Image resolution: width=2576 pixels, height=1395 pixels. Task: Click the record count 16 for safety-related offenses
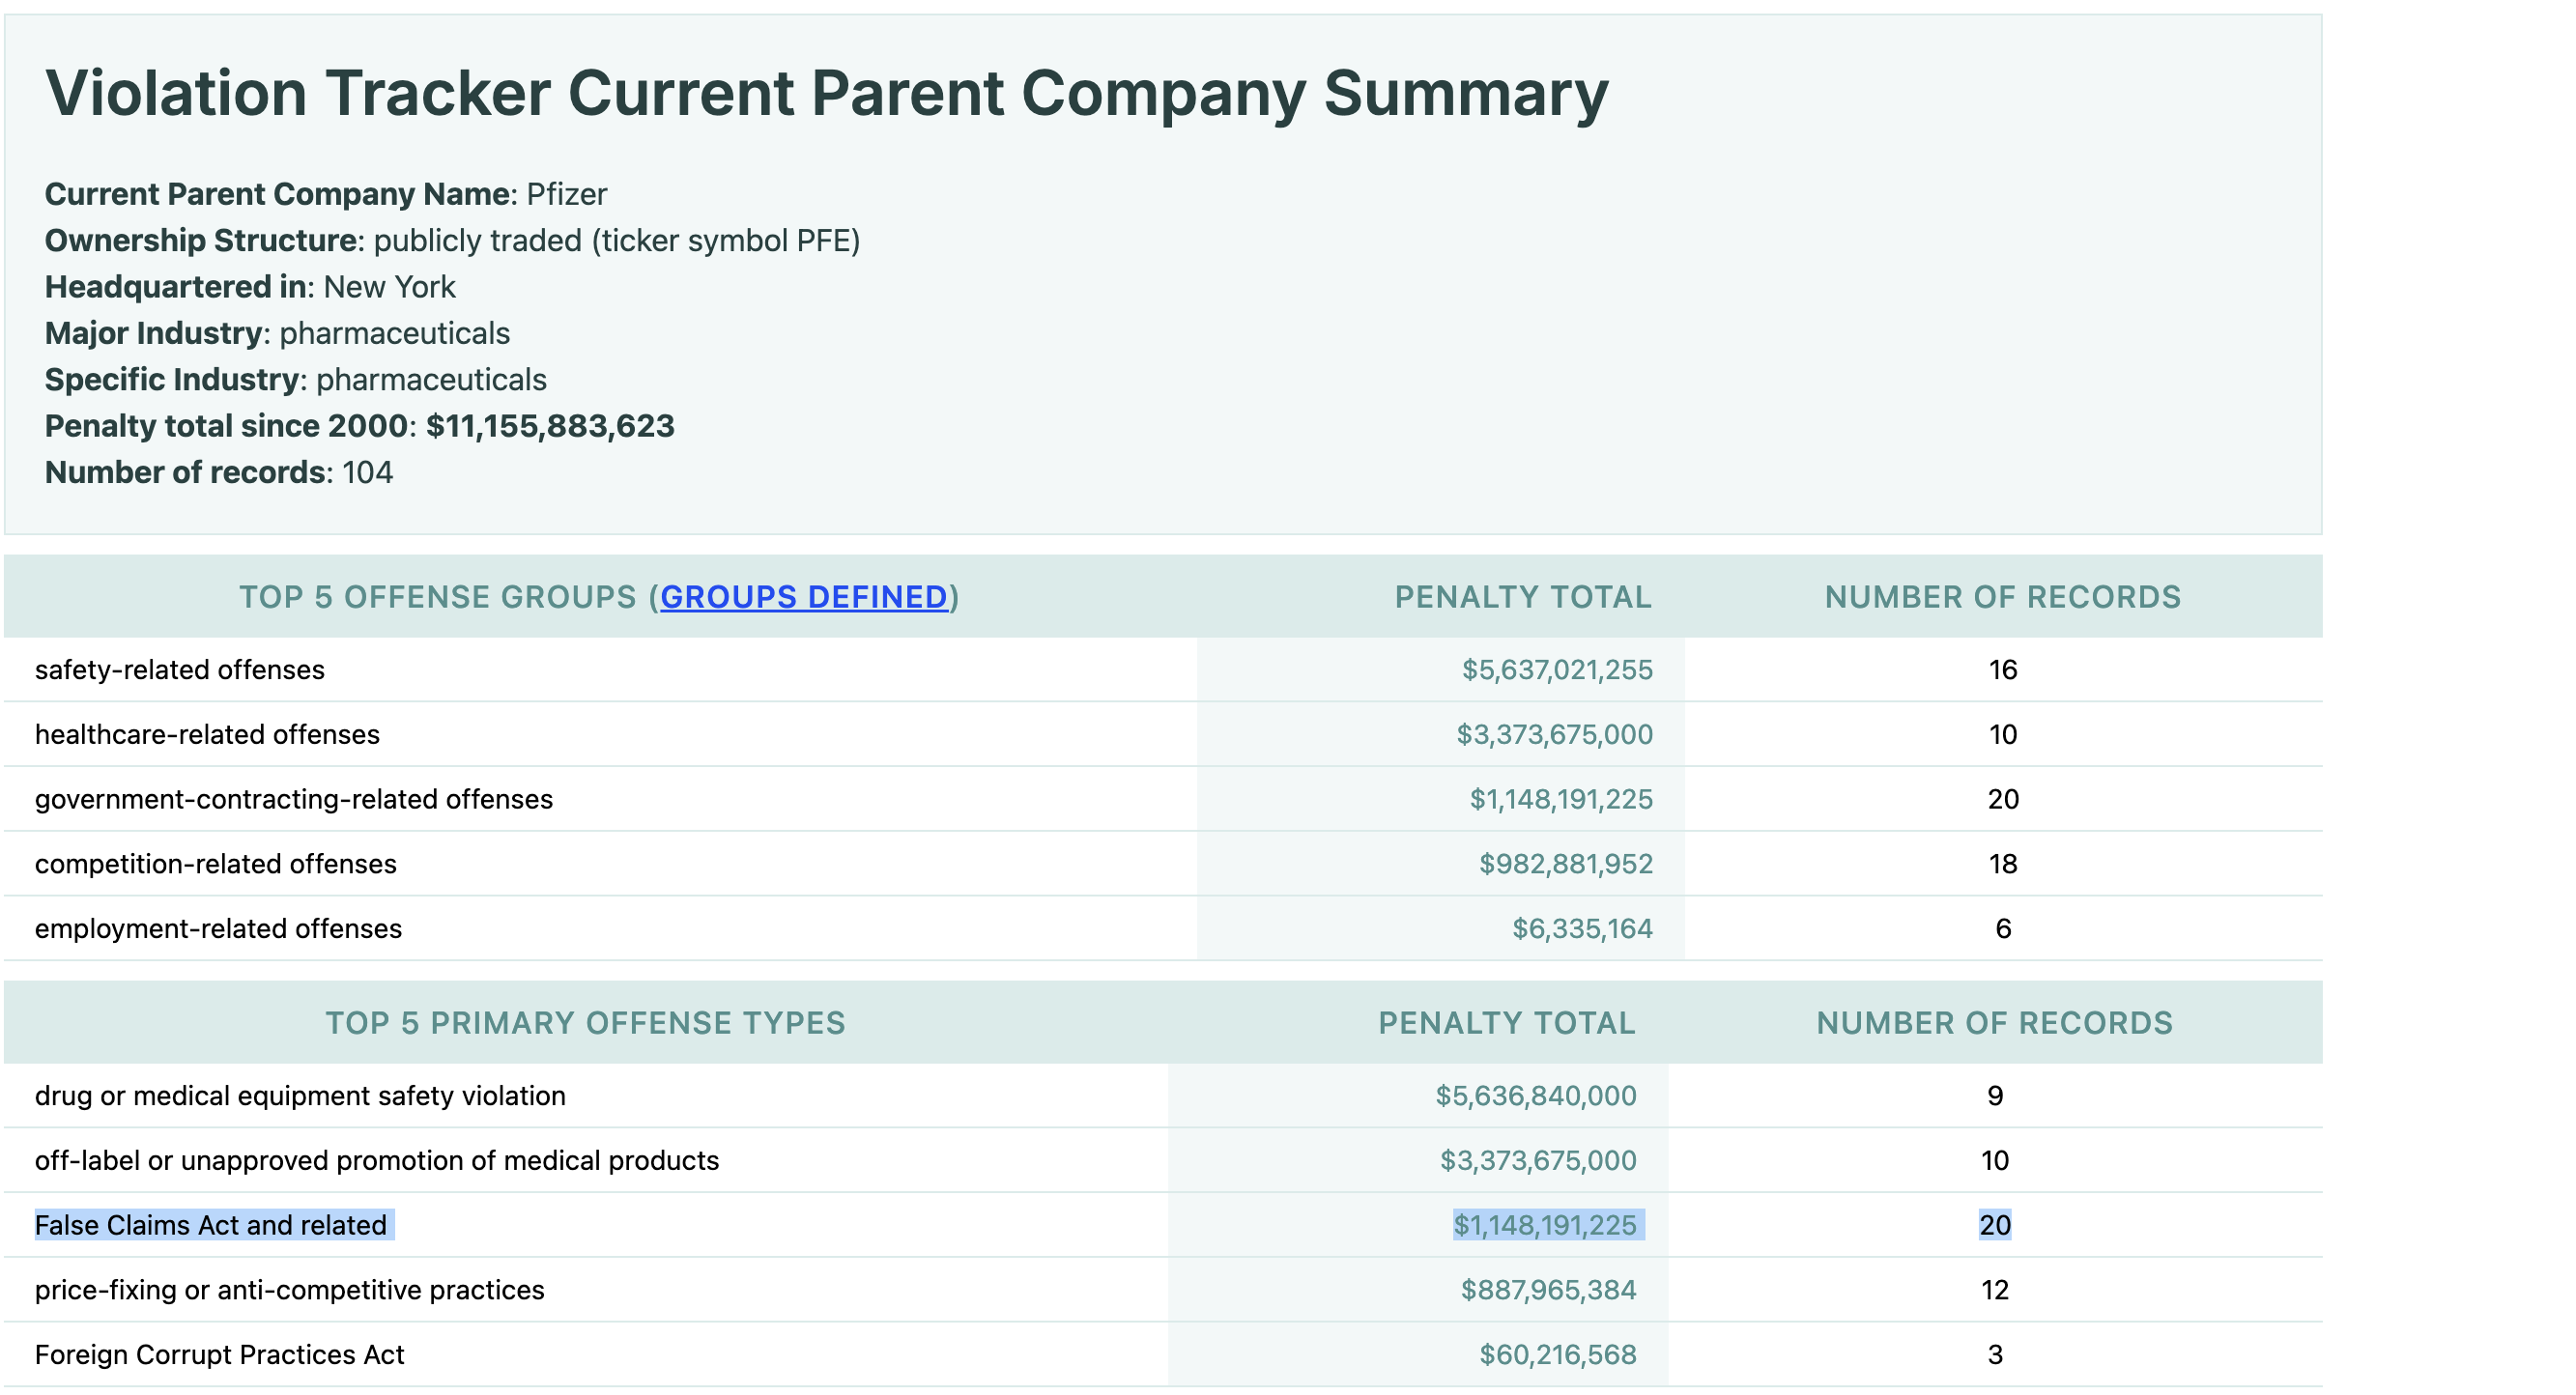2003,670
